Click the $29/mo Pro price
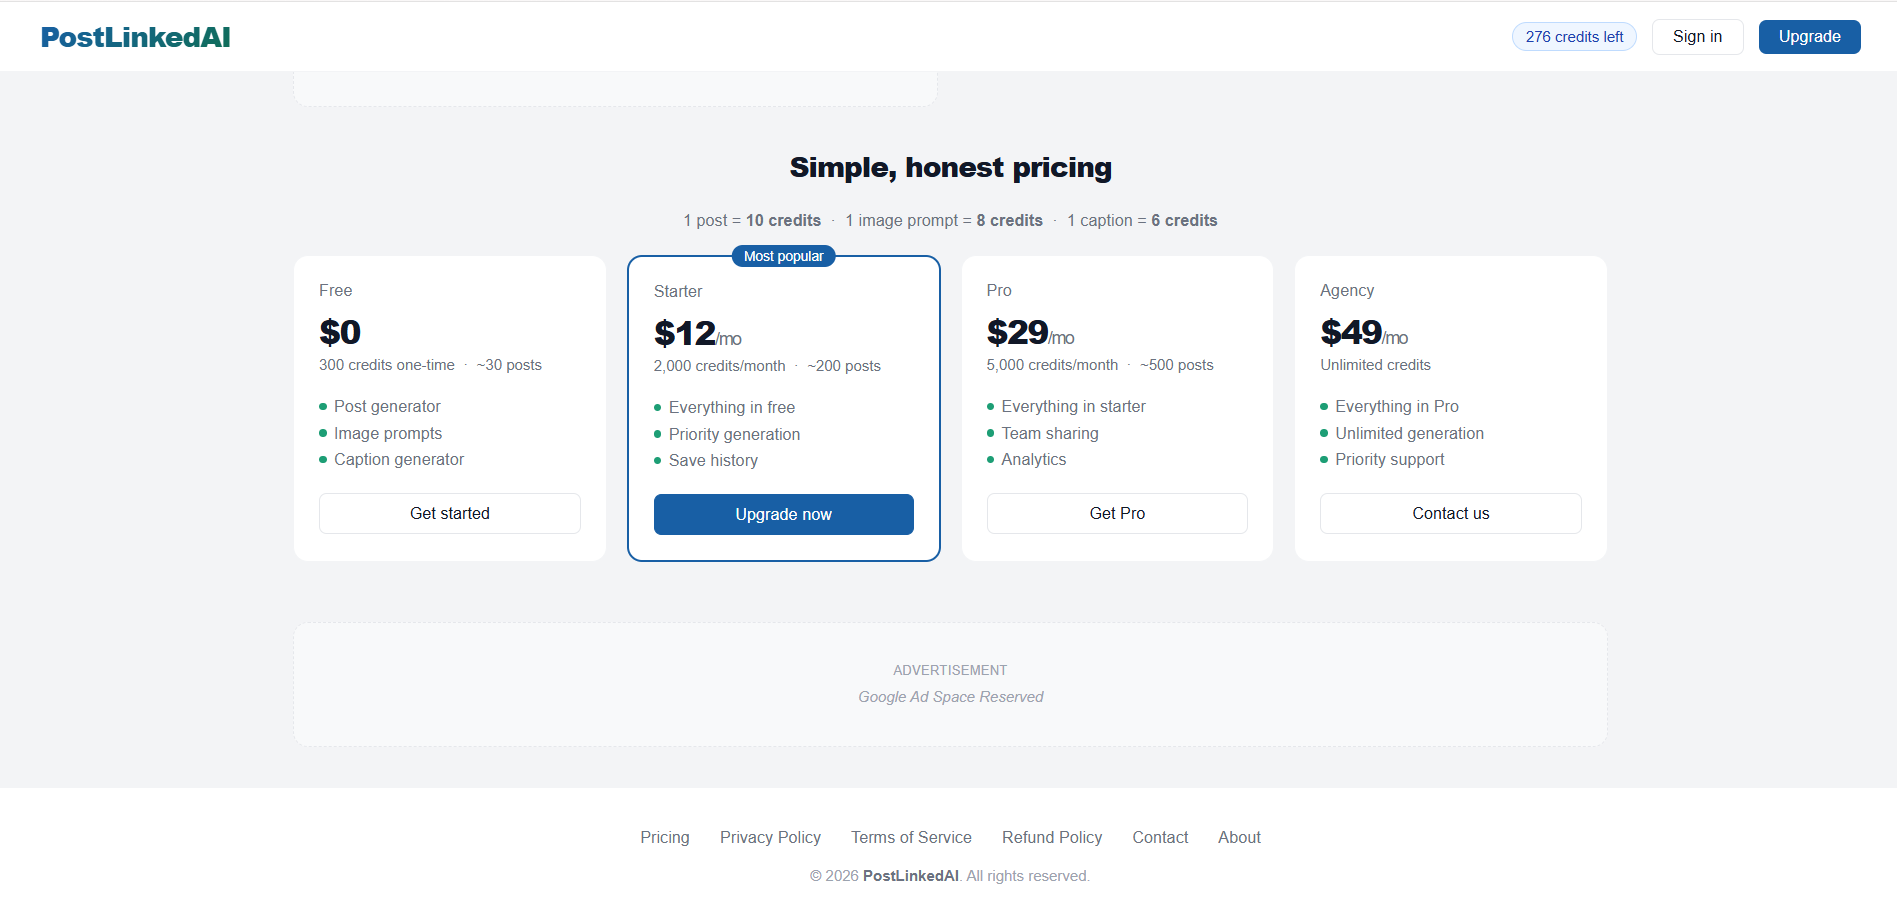1897x912 pixels. [1031, 332]
